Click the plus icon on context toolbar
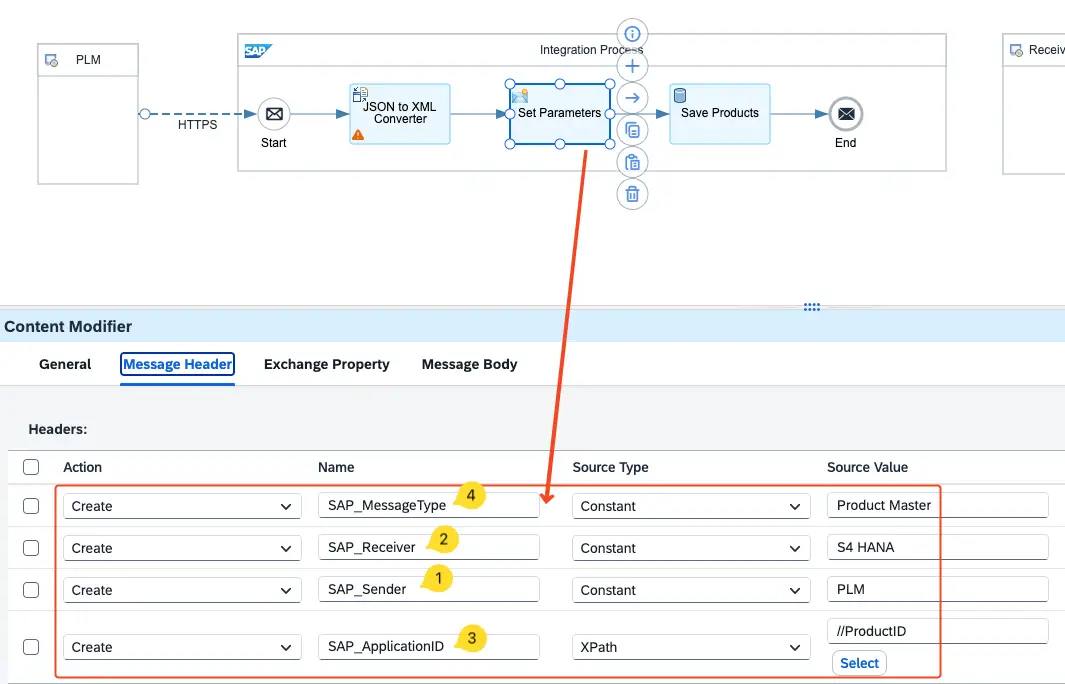 pos(632,66)
